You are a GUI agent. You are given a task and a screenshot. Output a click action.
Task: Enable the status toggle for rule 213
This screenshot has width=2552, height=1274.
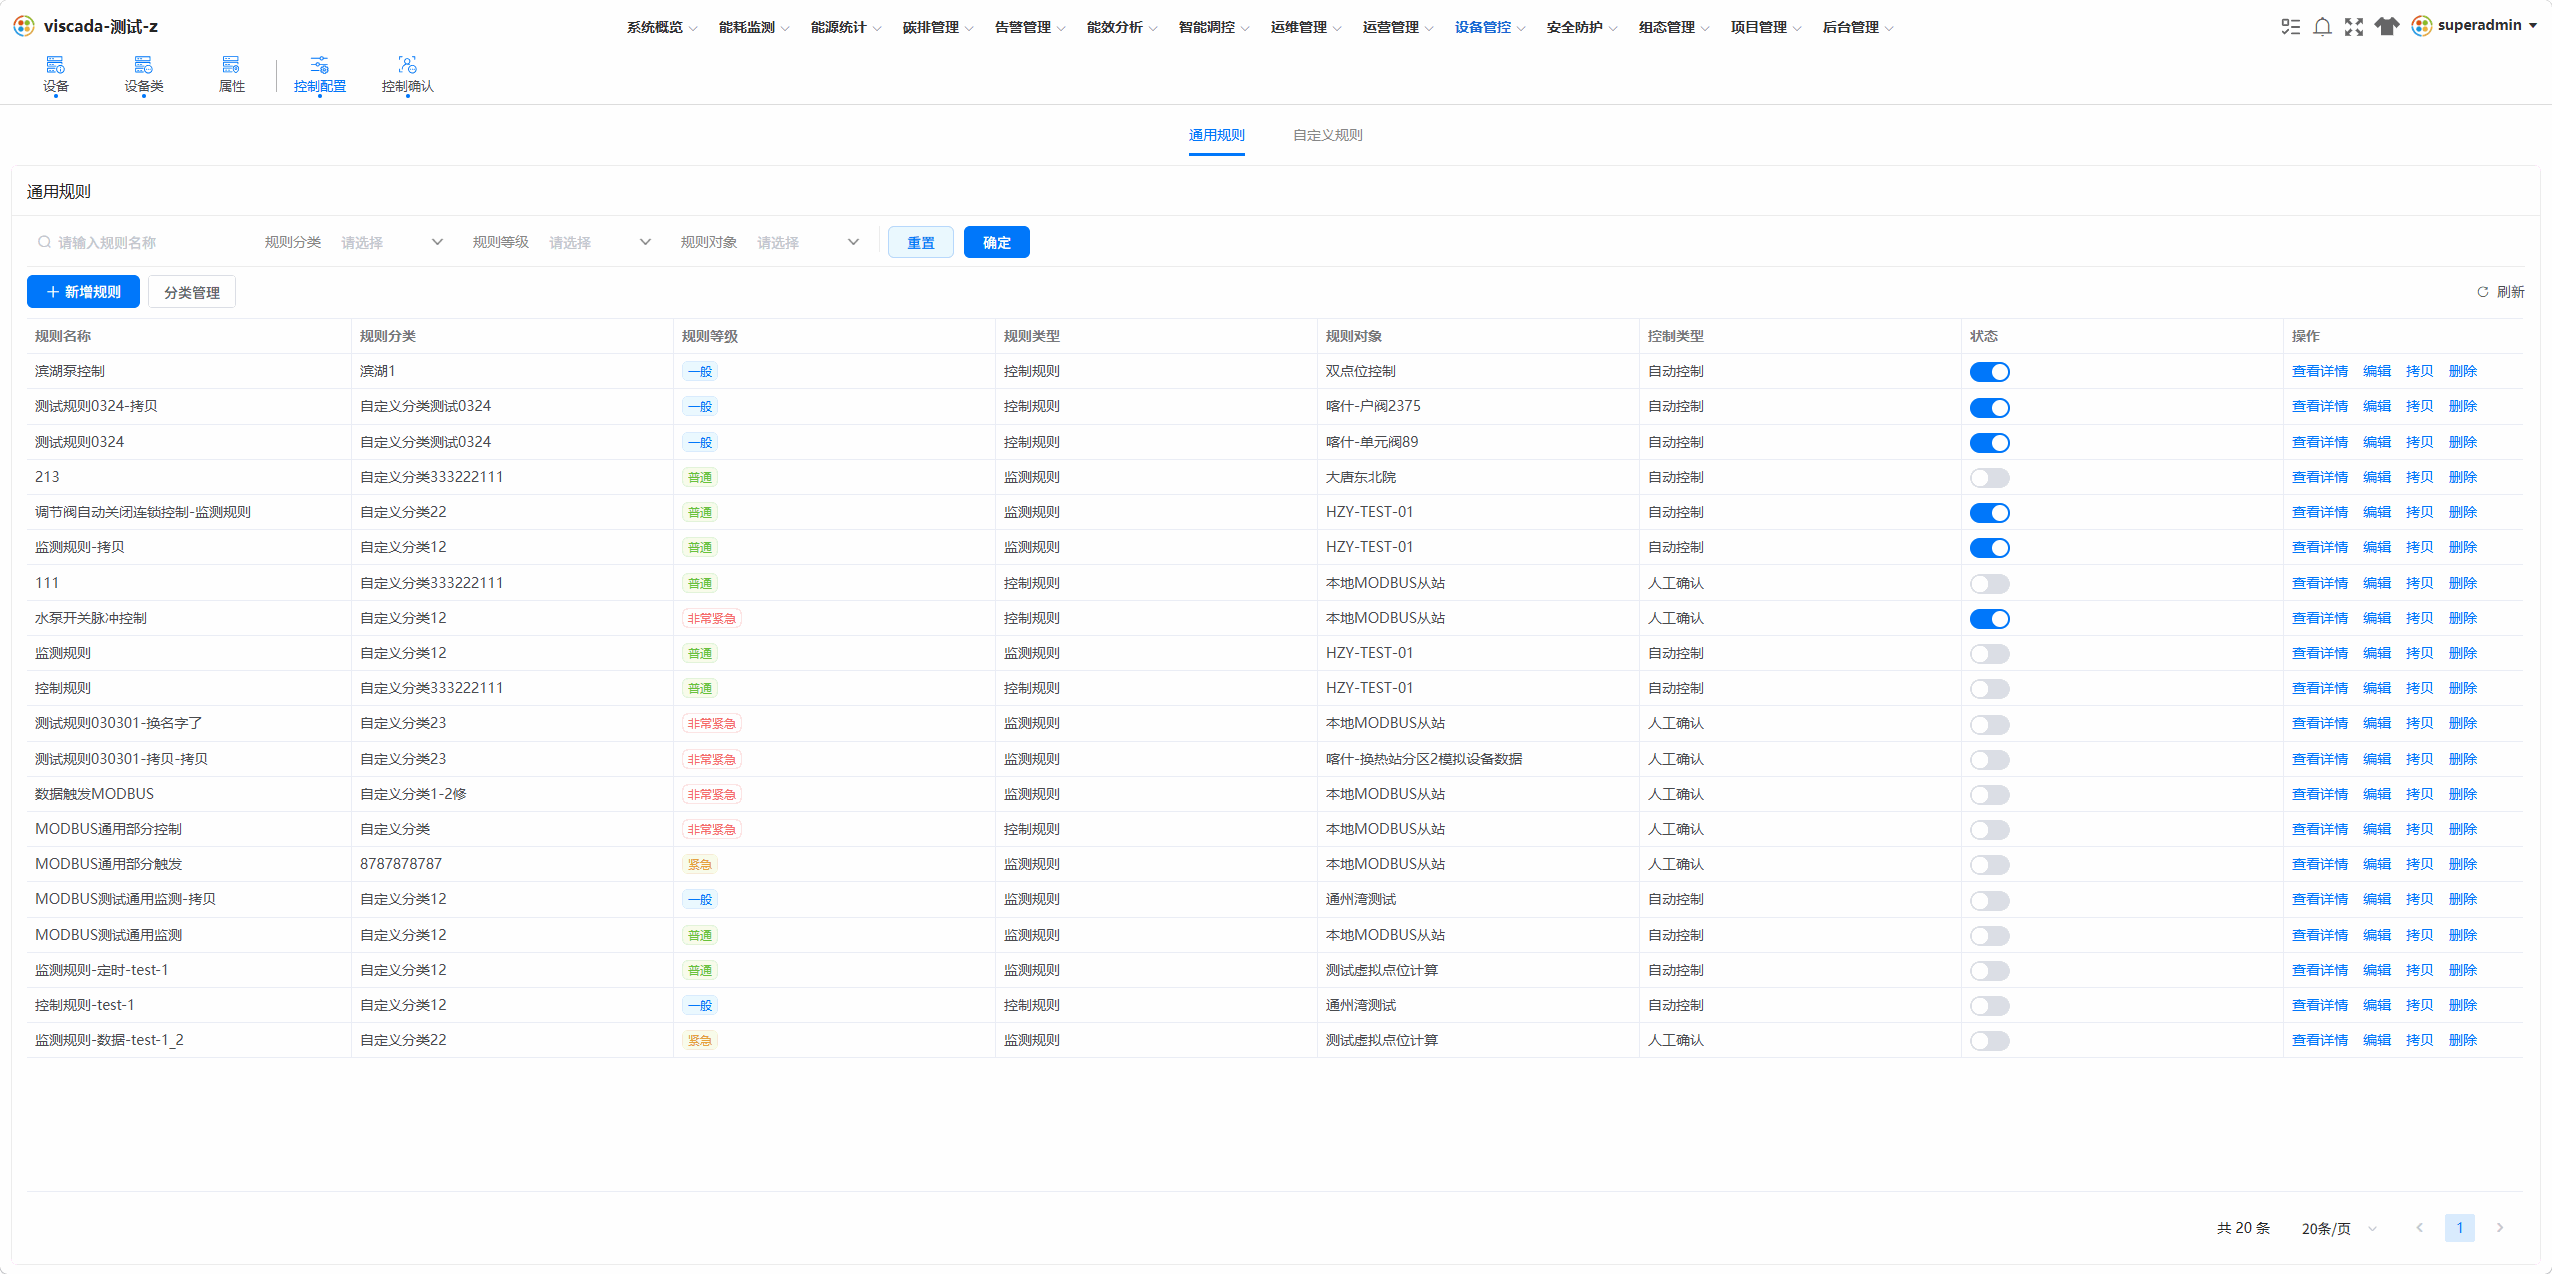coord(1989,478)
